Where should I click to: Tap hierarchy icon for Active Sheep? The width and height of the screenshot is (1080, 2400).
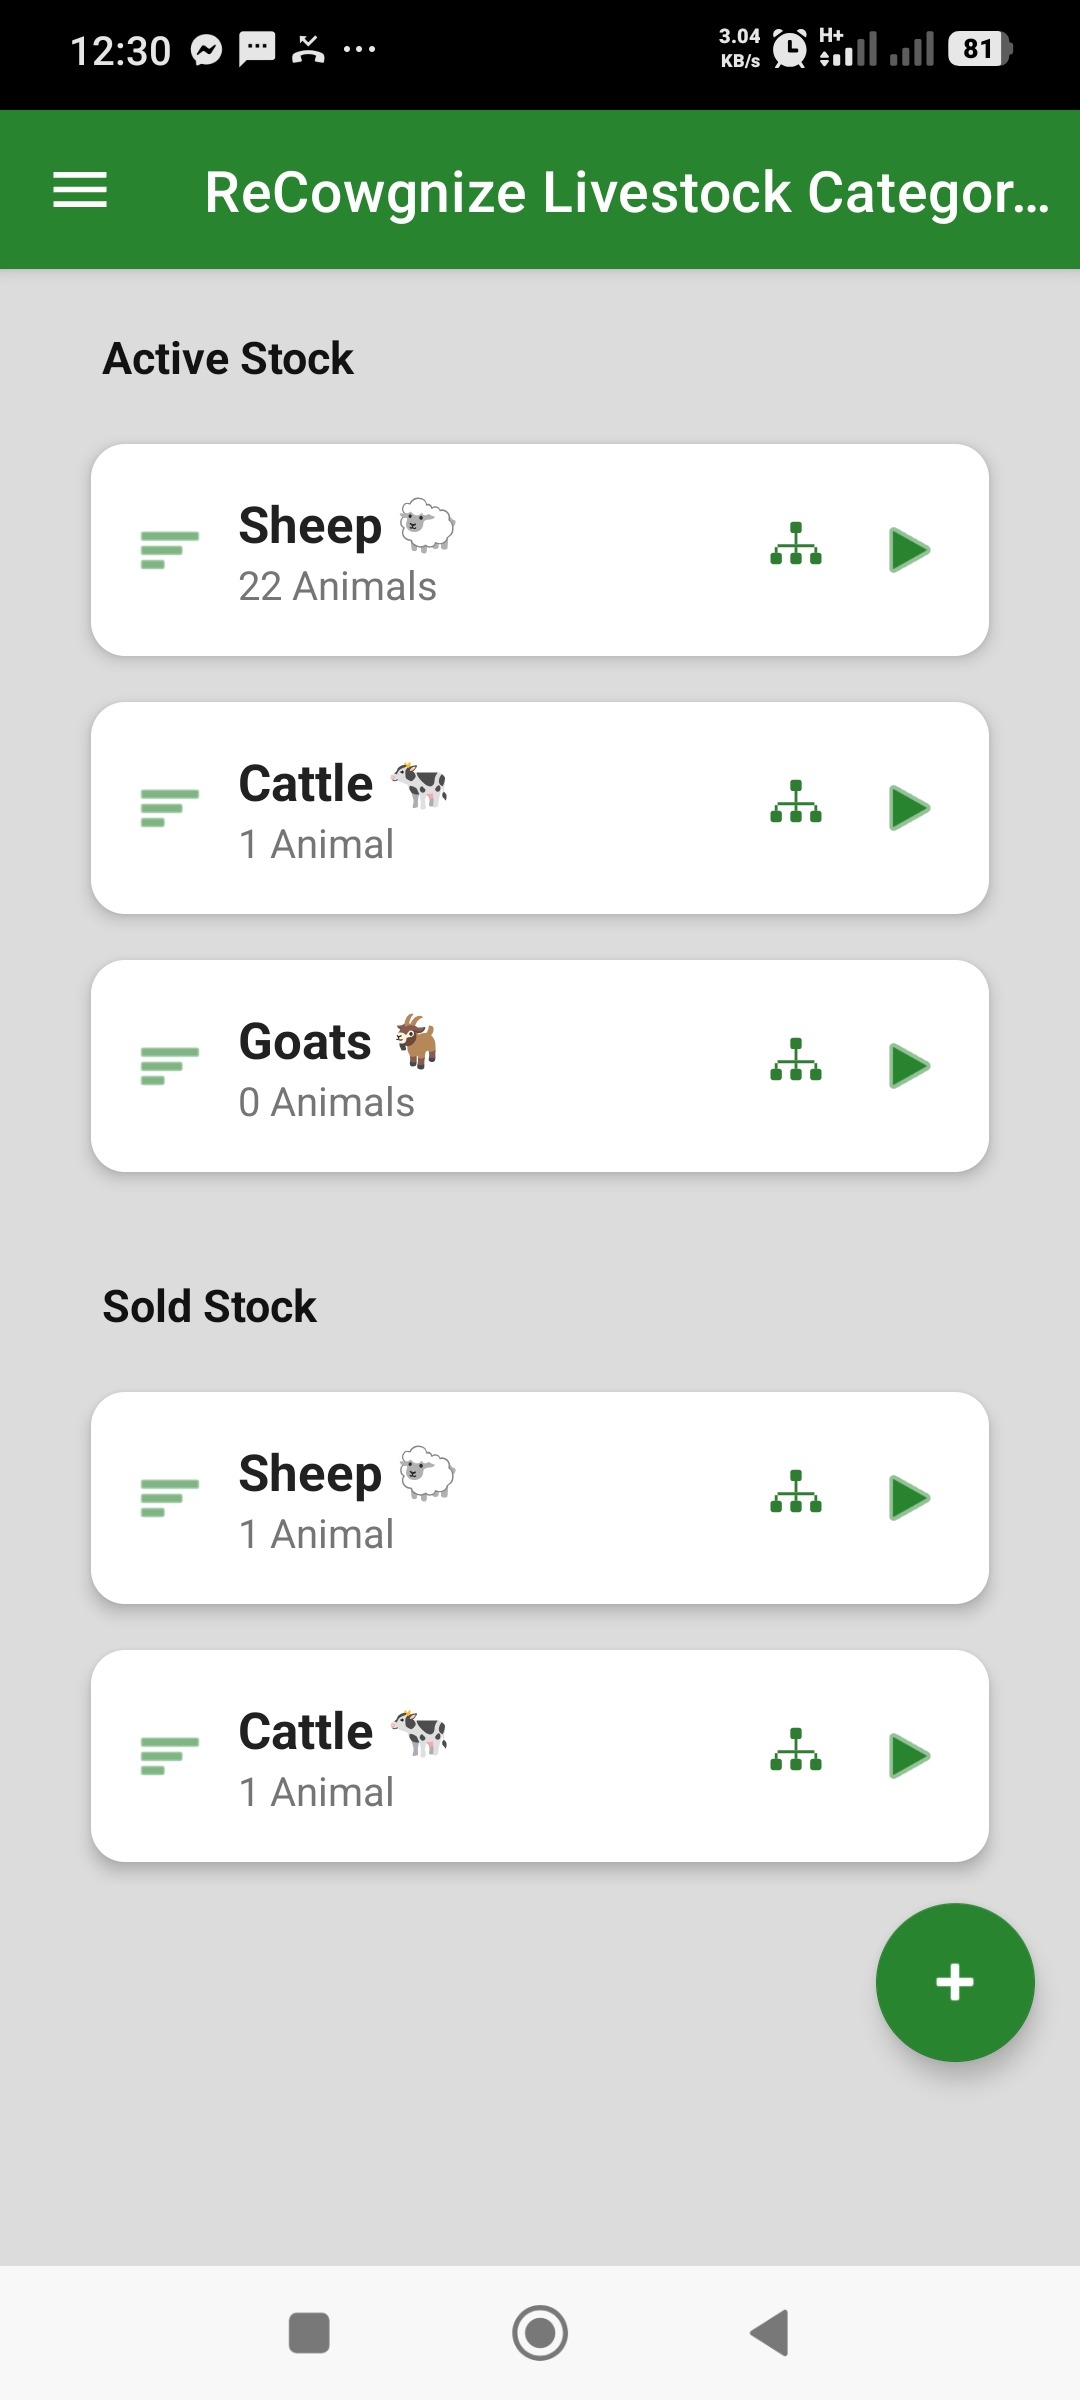pos(796,545)
